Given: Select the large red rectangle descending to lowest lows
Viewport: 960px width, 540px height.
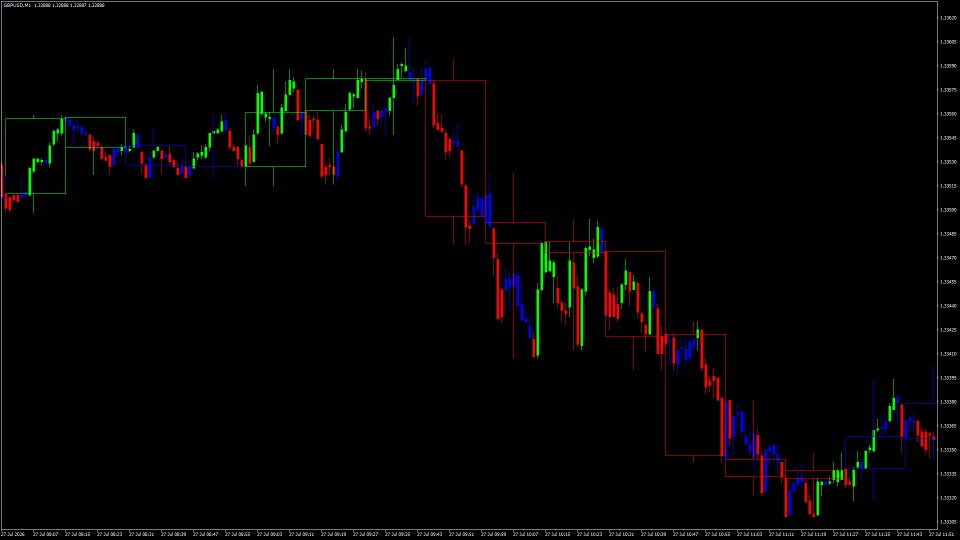Looking at the screenshot, I should (696, 395).
